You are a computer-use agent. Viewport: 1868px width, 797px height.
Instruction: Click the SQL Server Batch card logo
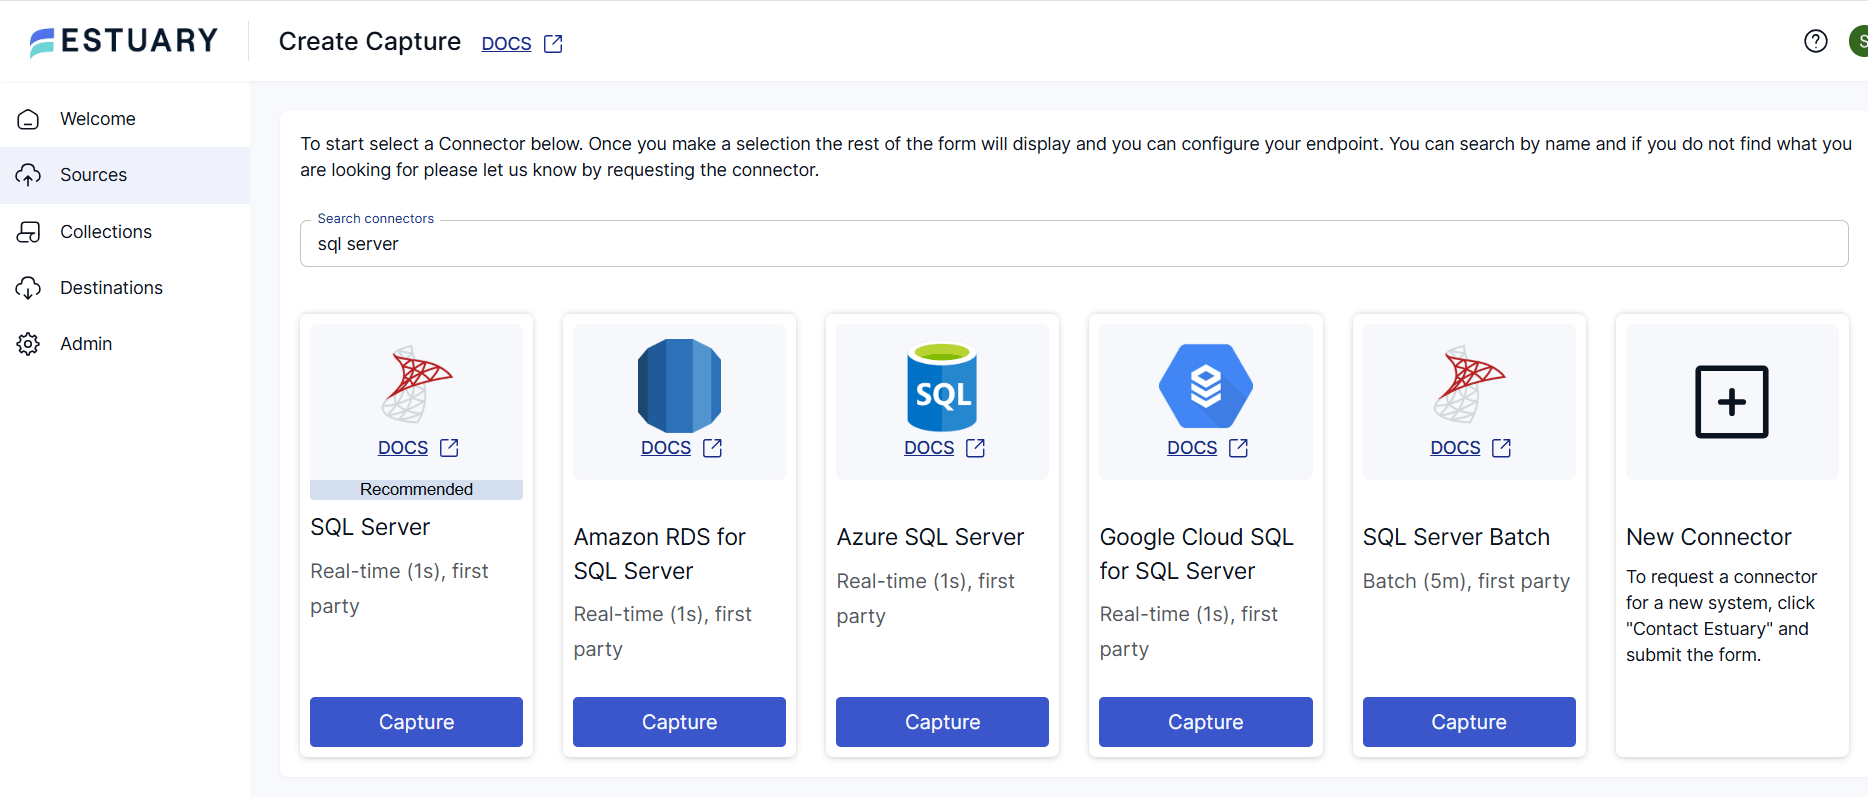click(x=1469, y=384)
